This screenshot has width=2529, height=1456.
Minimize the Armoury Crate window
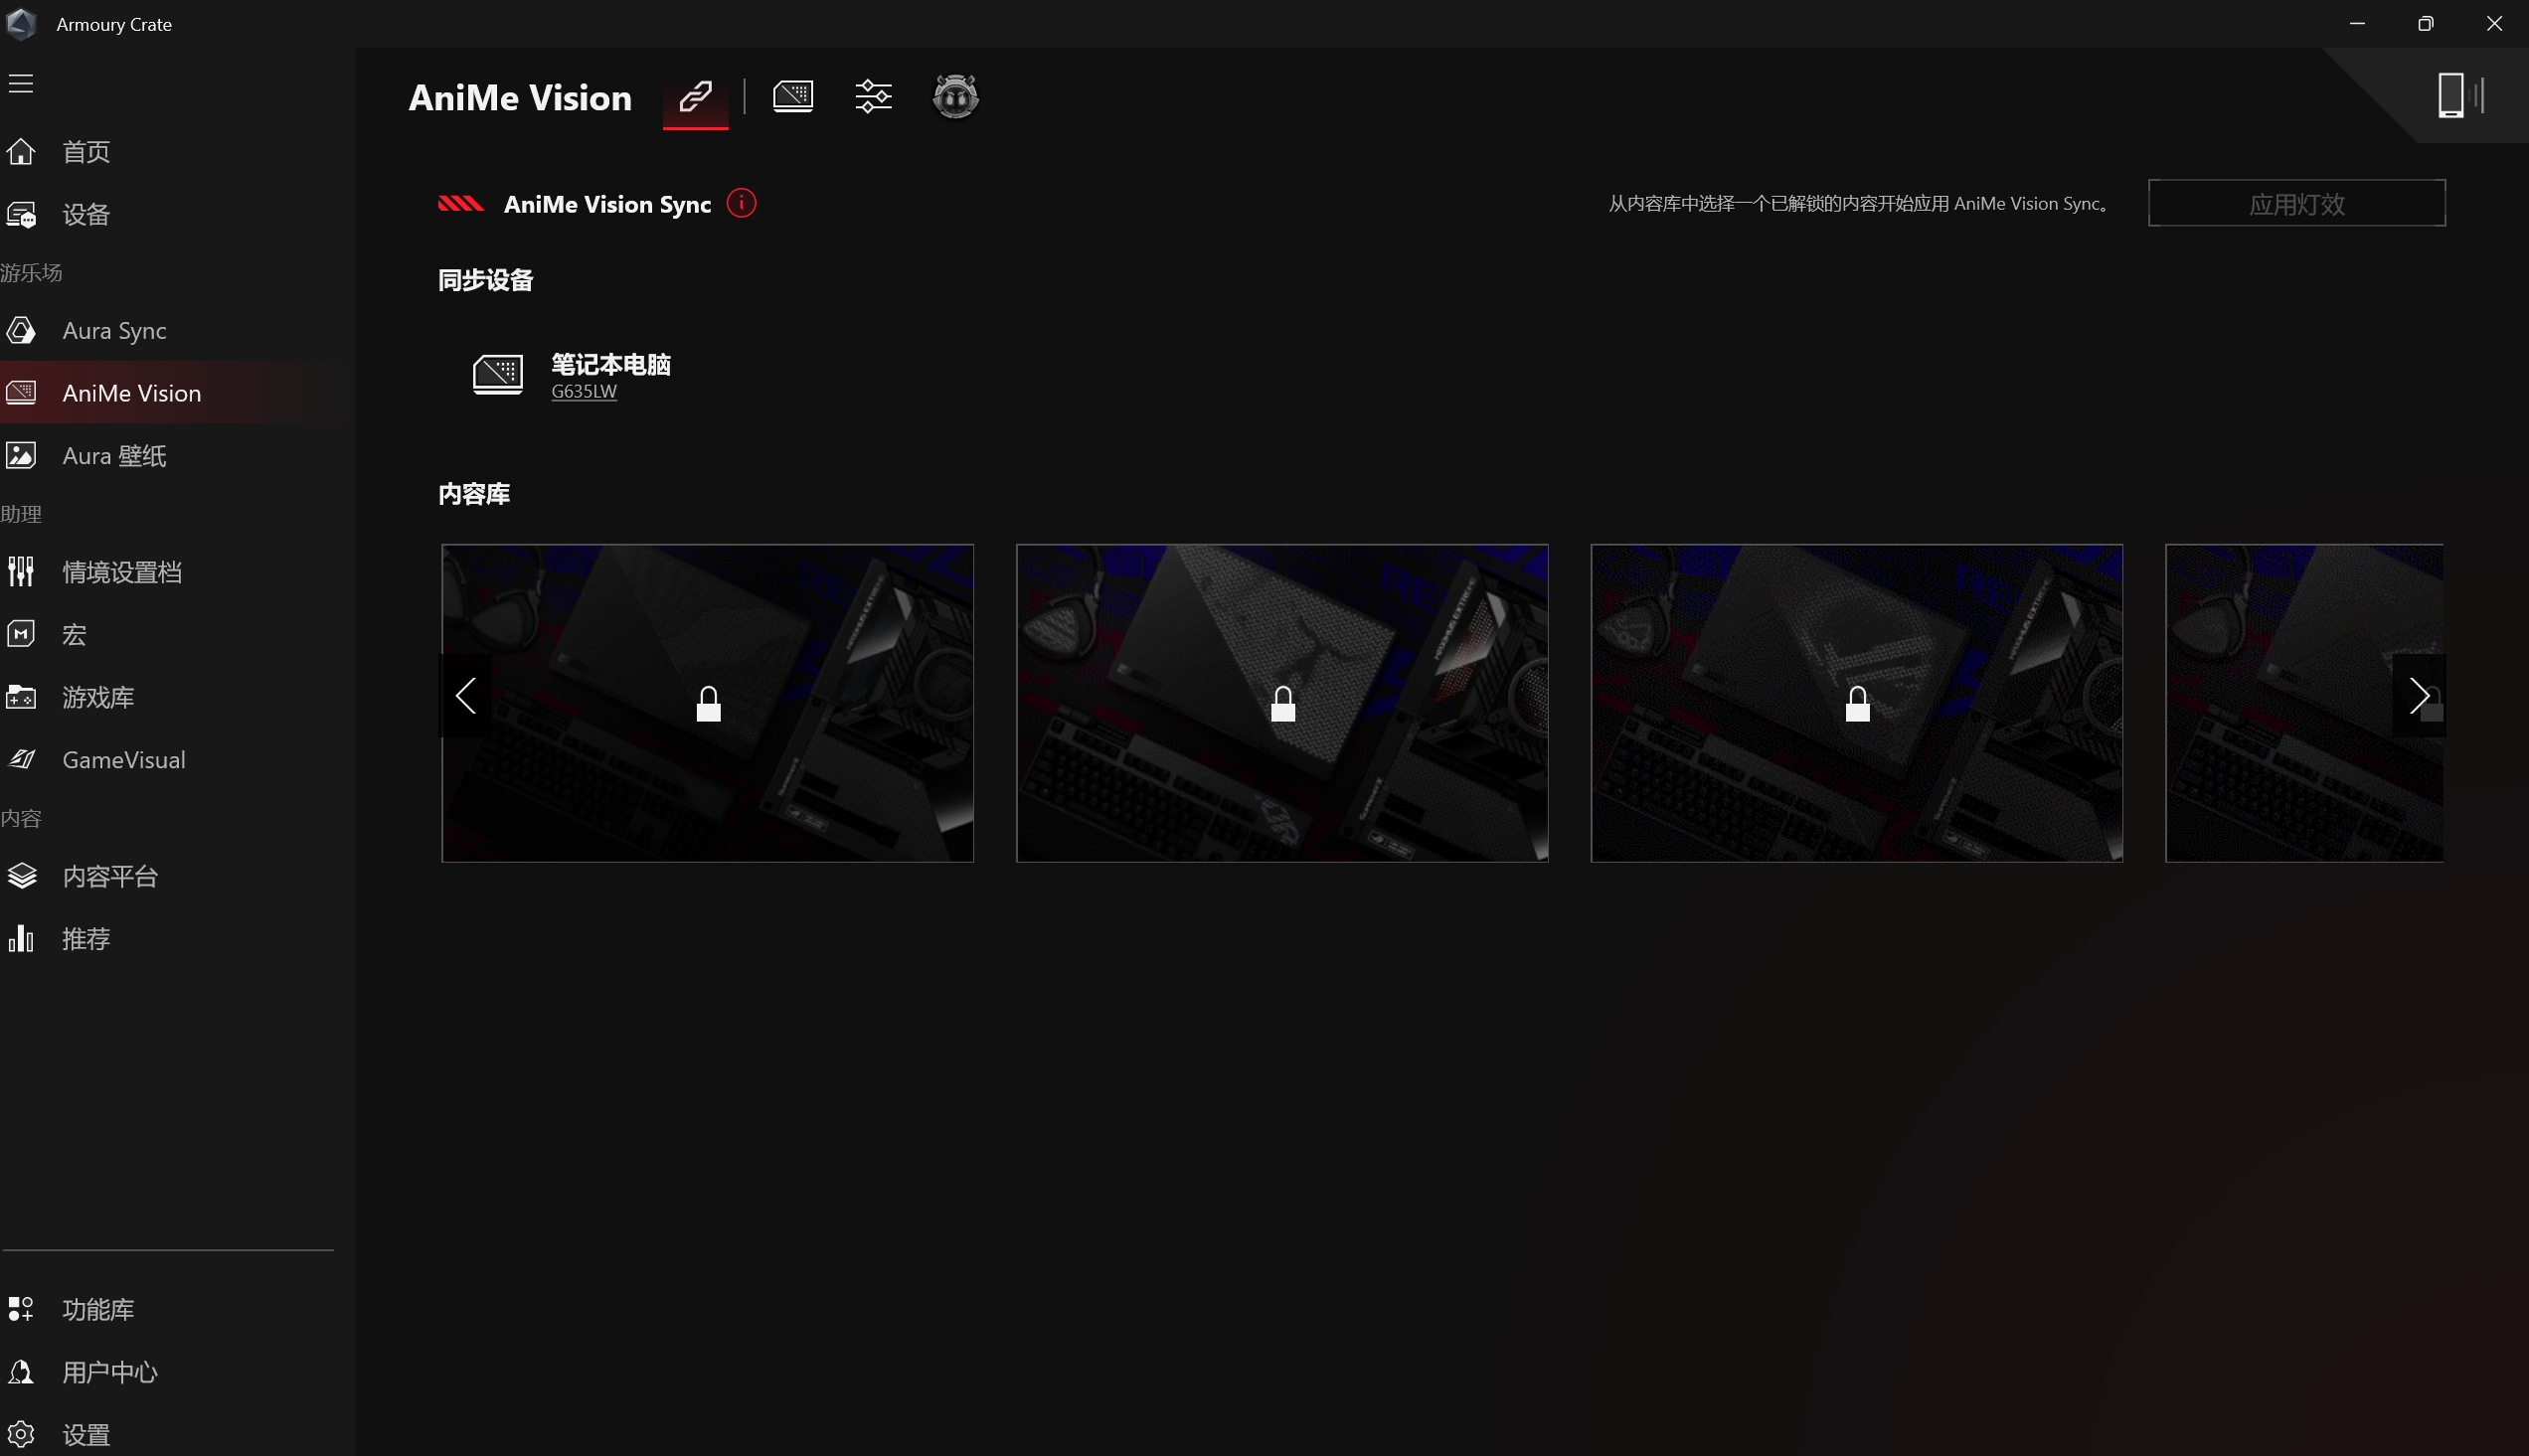[2357, 23]
